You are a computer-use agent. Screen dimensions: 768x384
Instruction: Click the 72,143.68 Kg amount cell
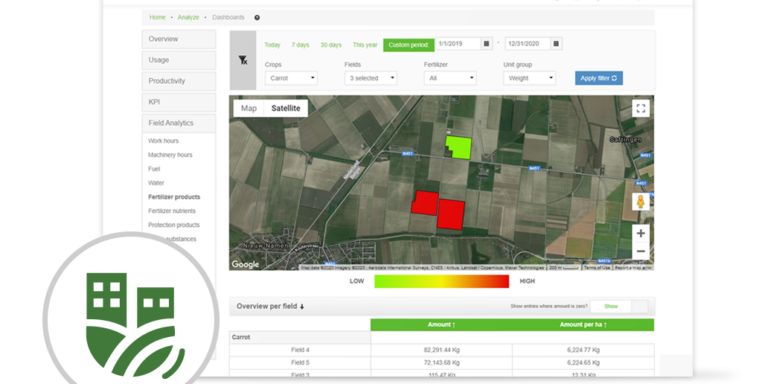tap(441, 363)
